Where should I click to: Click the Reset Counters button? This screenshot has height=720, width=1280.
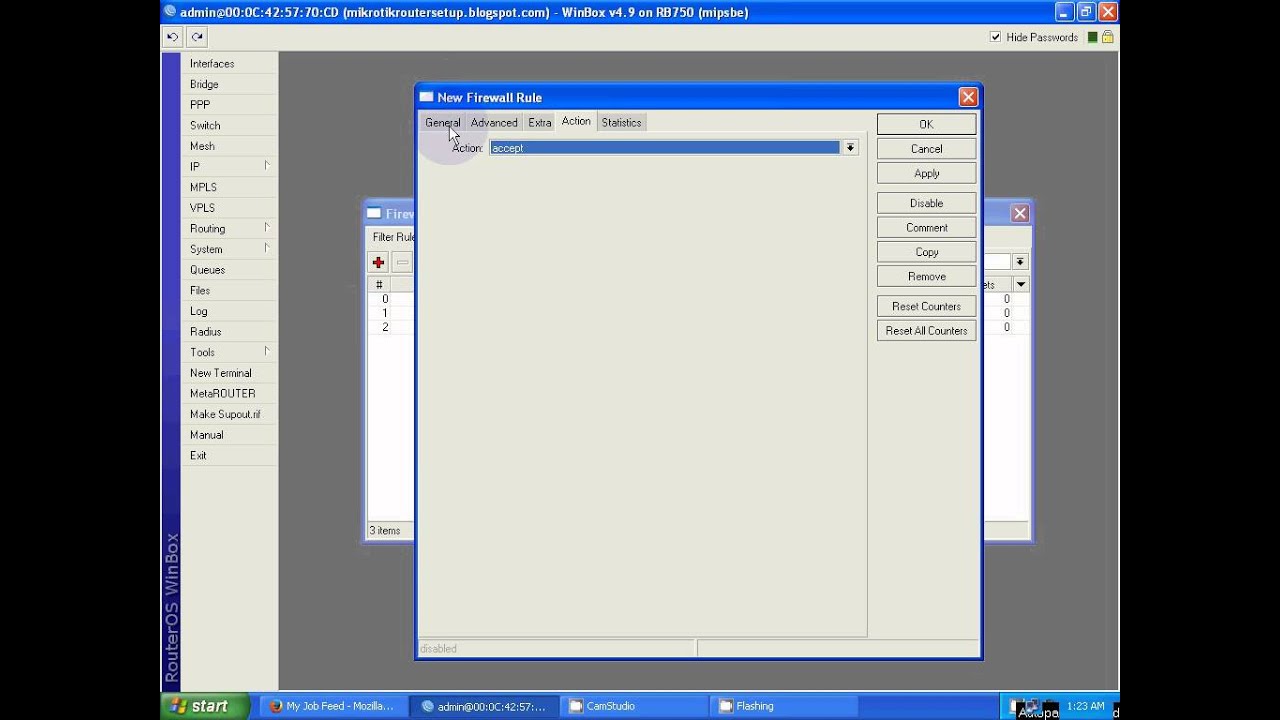pos(926,307)
